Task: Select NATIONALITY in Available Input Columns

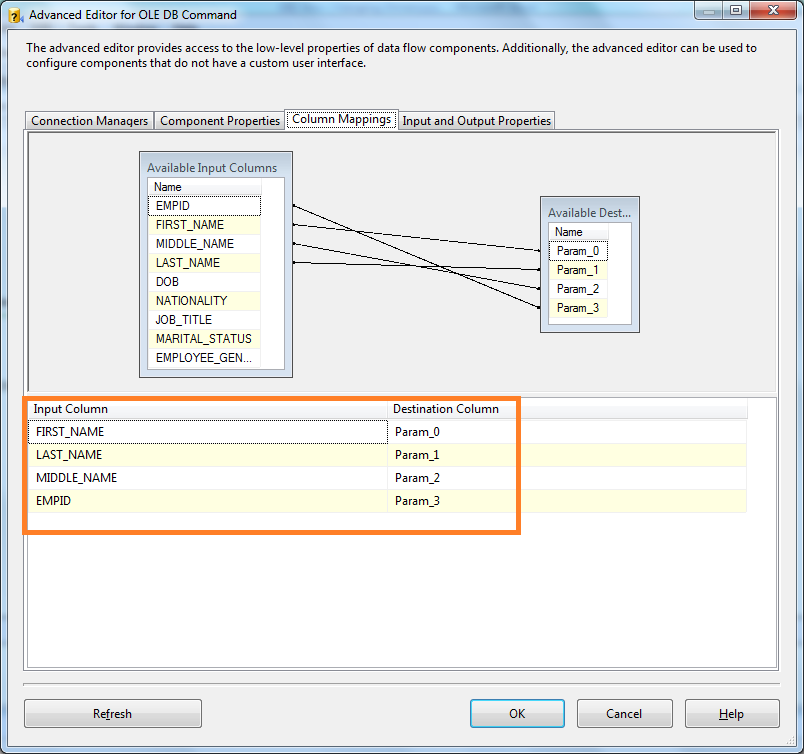Action: 203,301
